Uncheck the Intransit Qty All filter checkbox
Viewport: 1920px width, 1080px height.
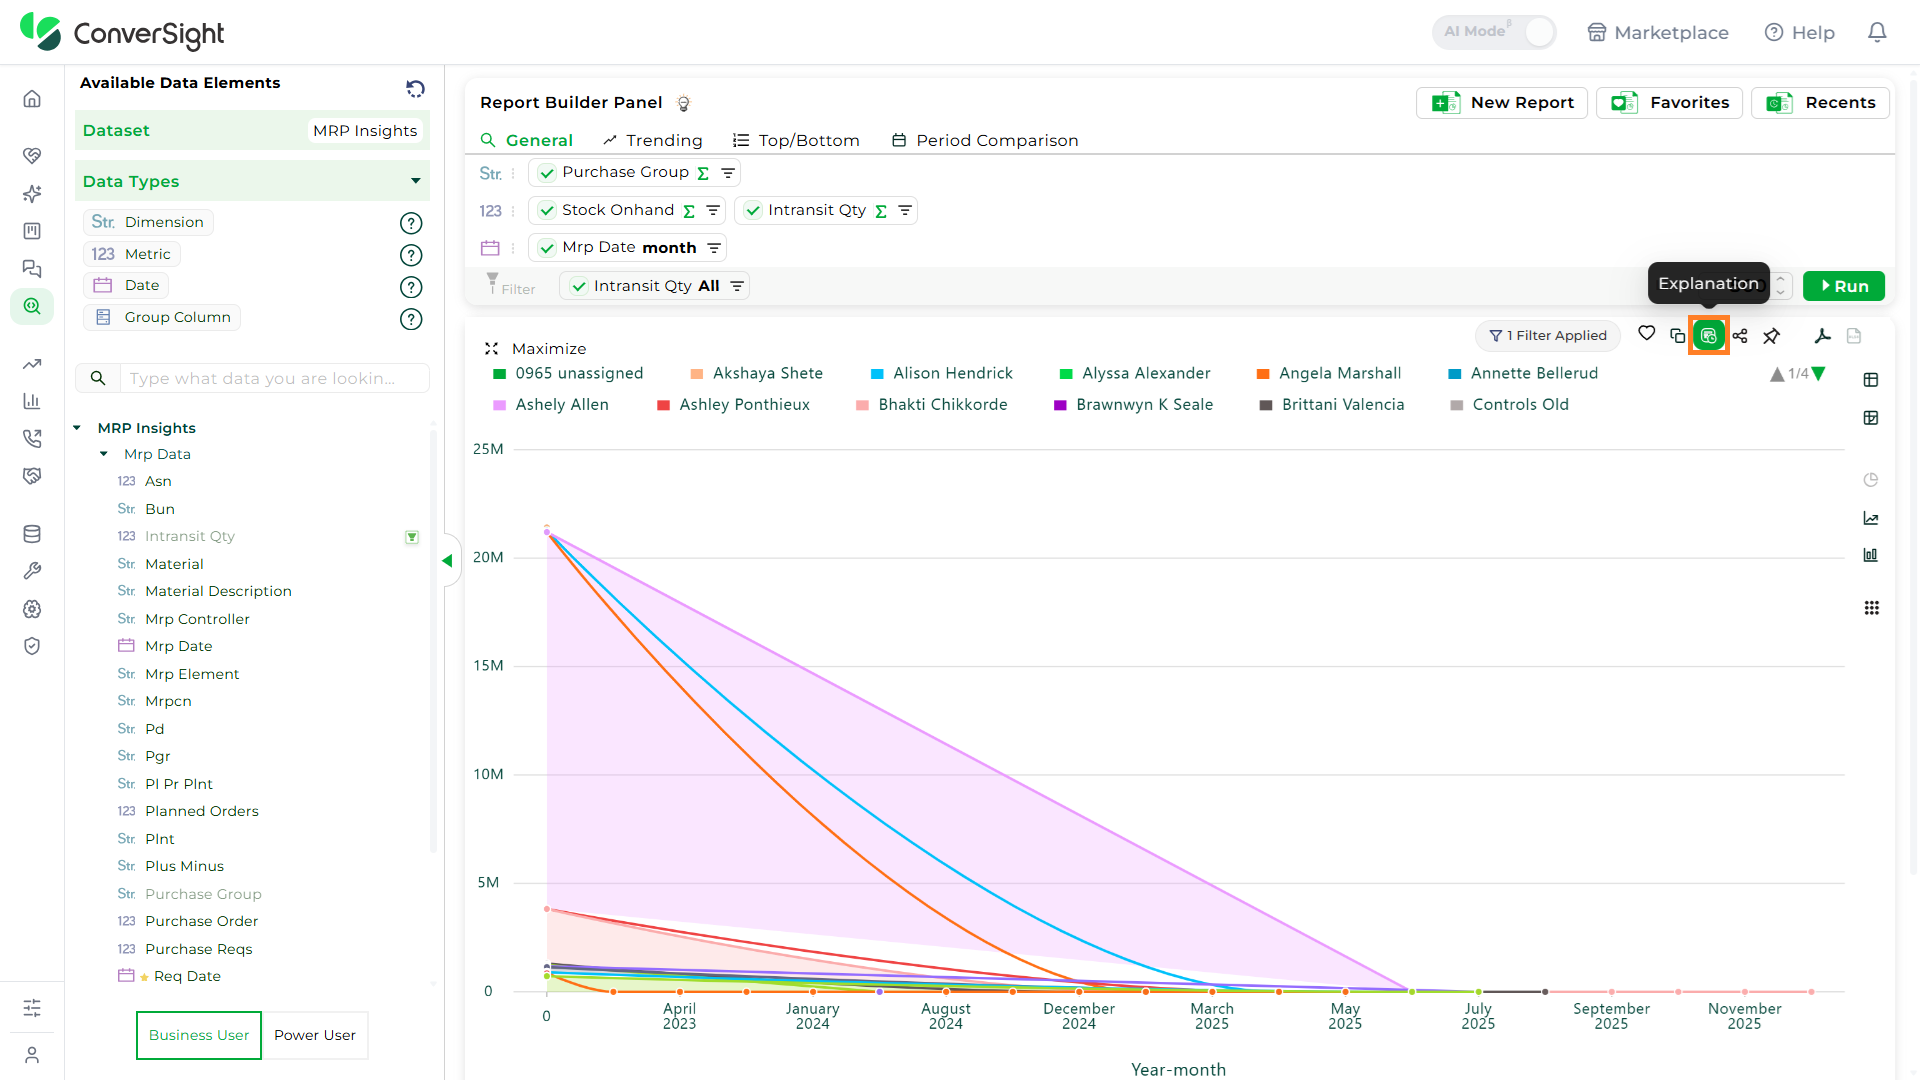pyautogui.click(x=579, y=286)
